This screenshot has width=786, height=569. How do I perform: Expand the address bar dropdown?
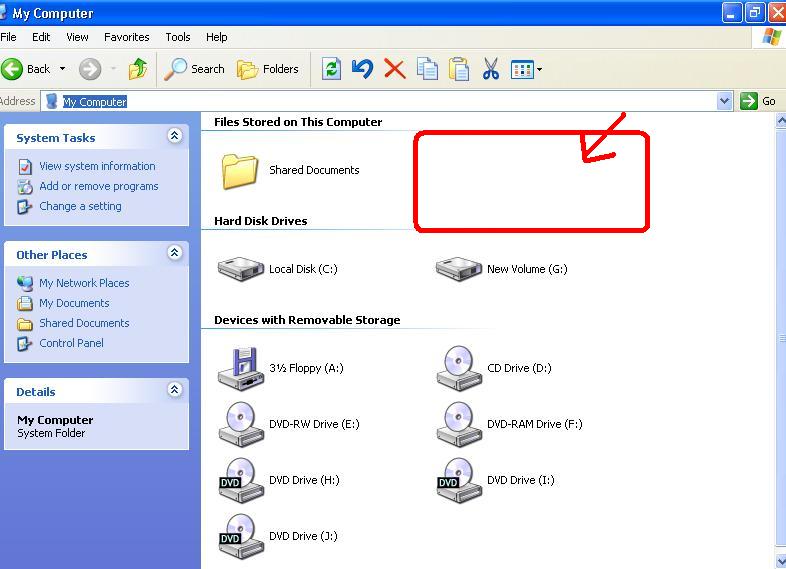coord(724,102)
